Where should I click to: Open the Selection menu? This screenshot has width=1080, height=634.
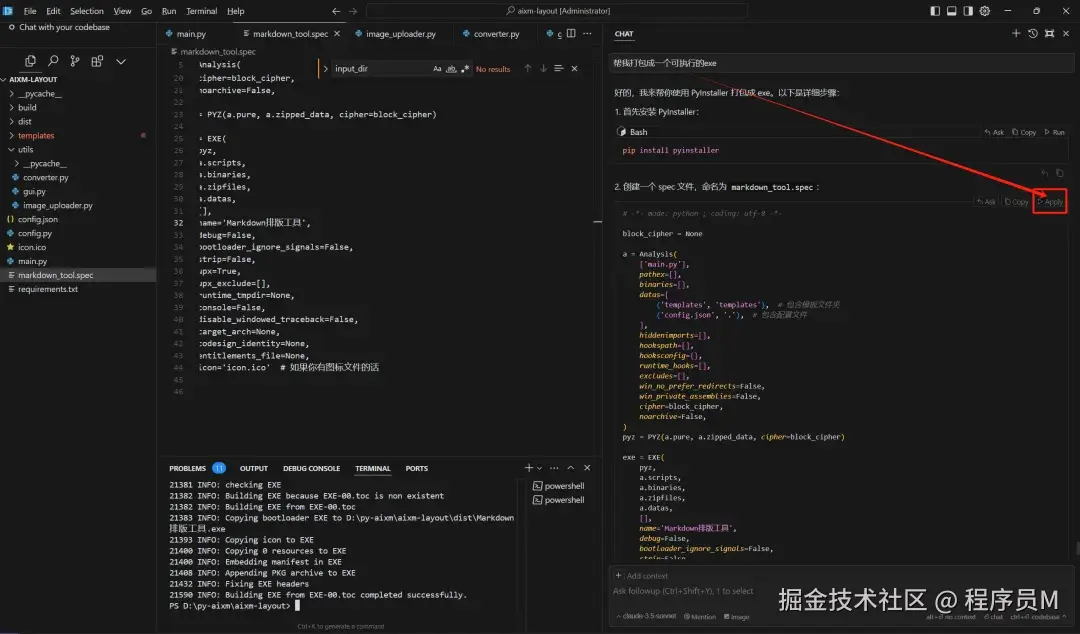(x=87, y=11)
